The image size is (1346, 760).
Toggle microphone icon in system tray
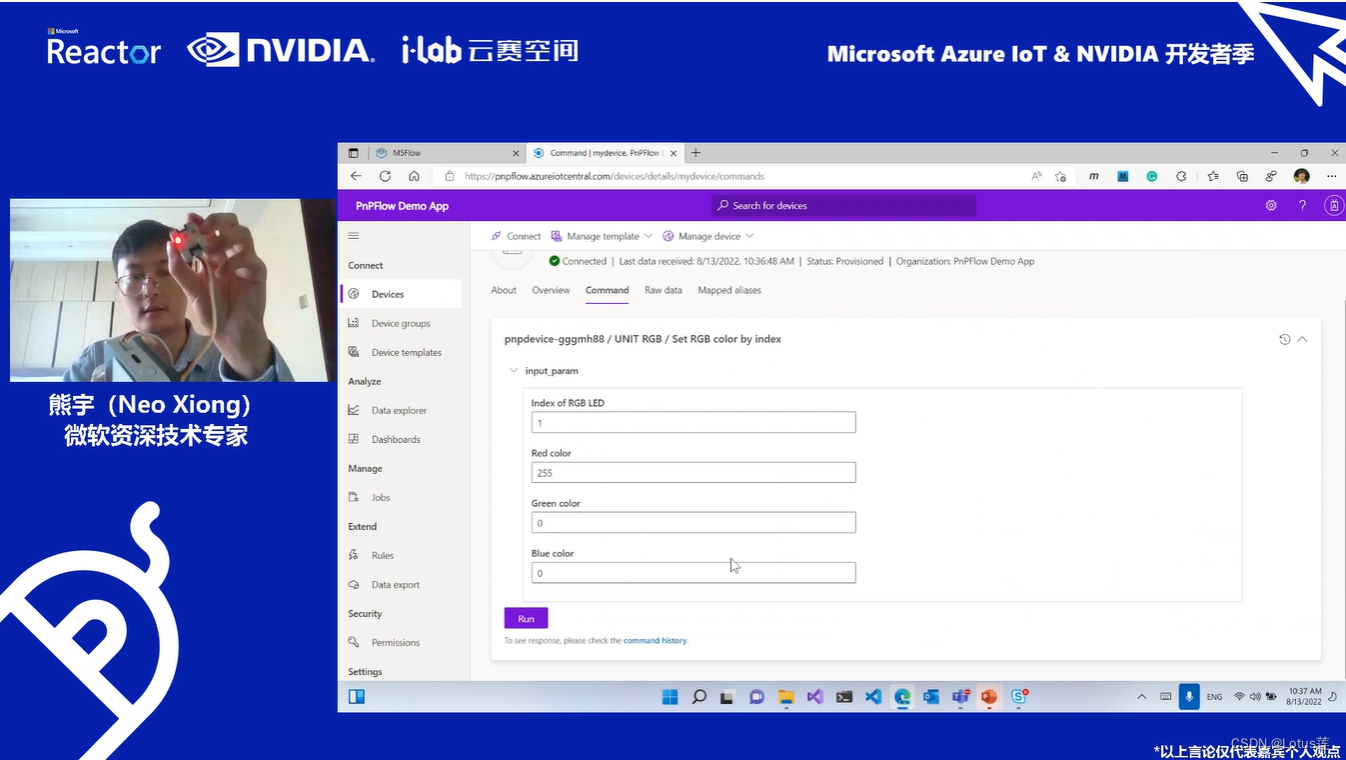tap(1189, 697)
